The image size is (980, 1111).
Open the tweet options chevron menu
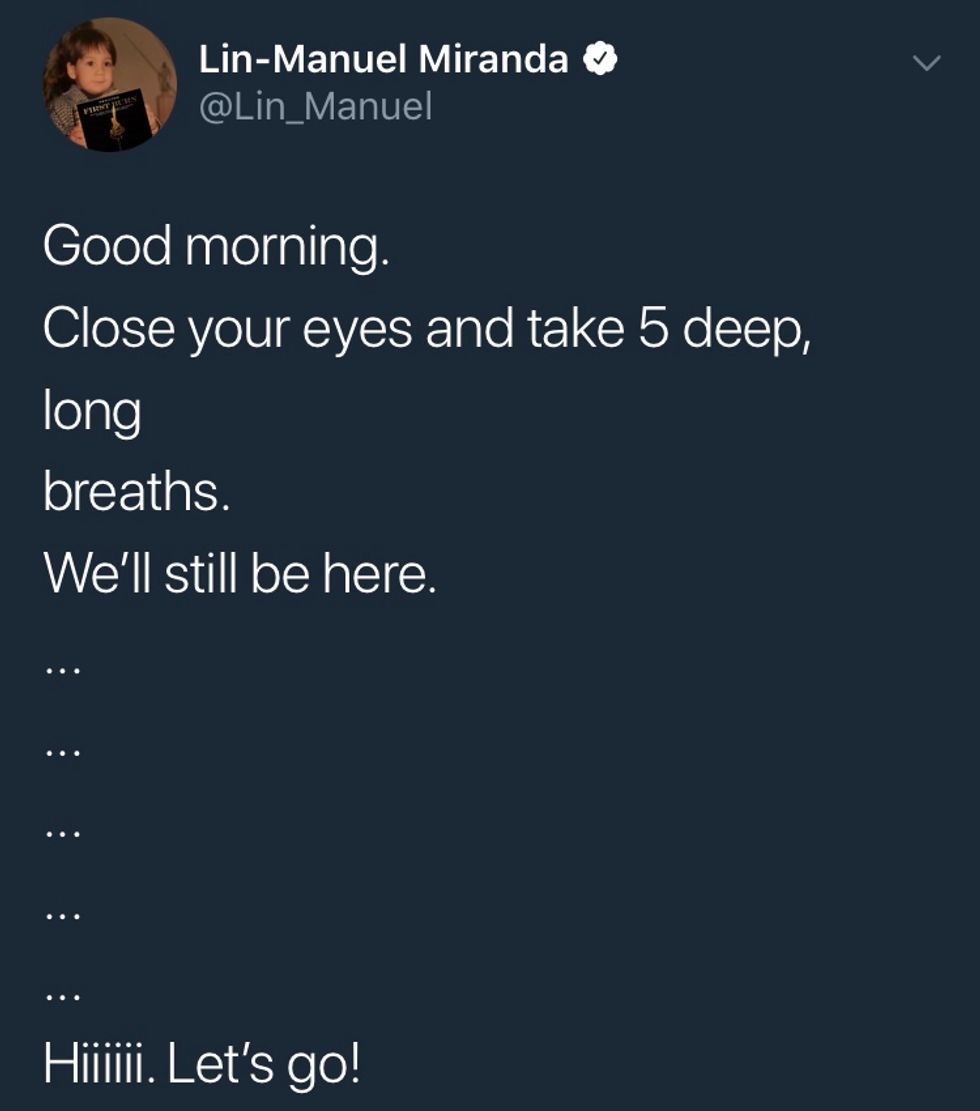(x=928, y=64)
